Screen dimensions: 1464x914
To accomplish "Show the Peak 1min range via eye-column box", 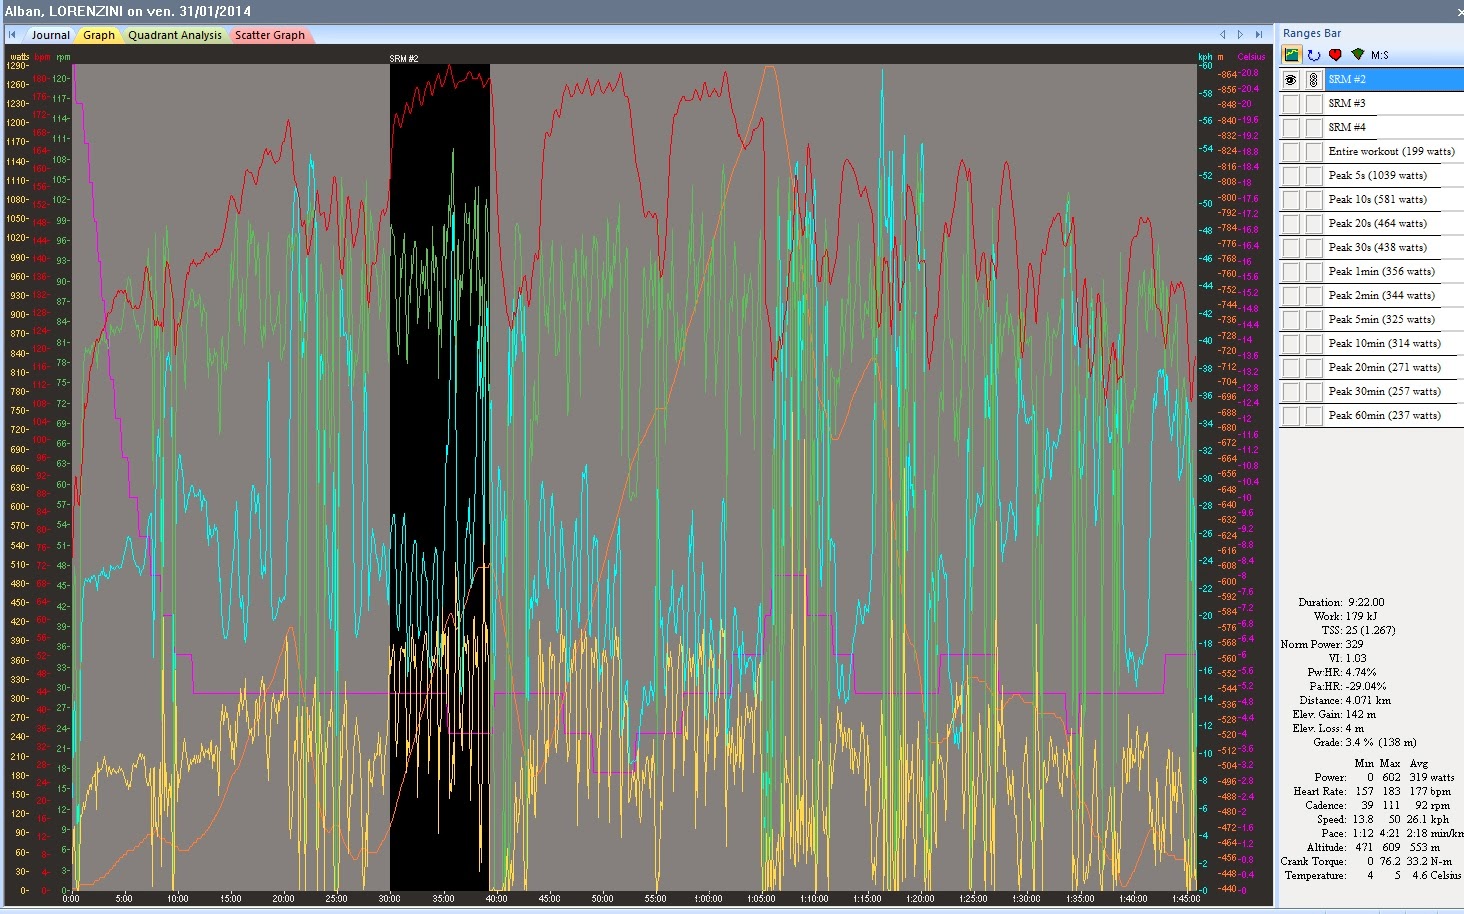I will pos(1291,272).
